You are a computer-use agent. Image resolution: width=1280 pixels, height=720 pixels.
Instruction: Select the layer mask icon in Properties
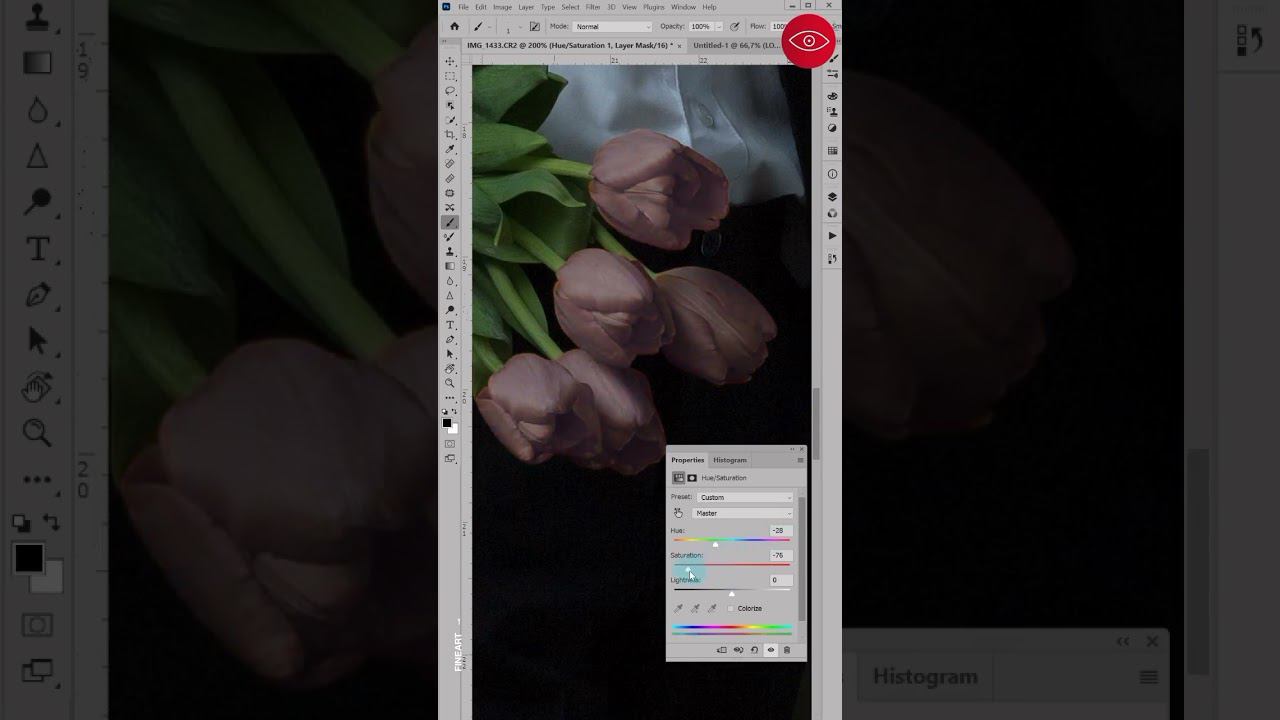(x=691, y=478)
